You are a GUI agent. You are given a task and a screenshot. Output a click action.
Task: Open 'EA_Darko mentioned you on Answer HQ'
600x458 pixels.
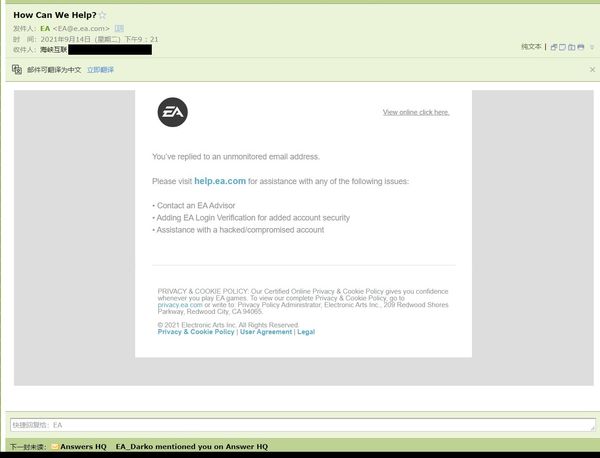coord(192,447)
